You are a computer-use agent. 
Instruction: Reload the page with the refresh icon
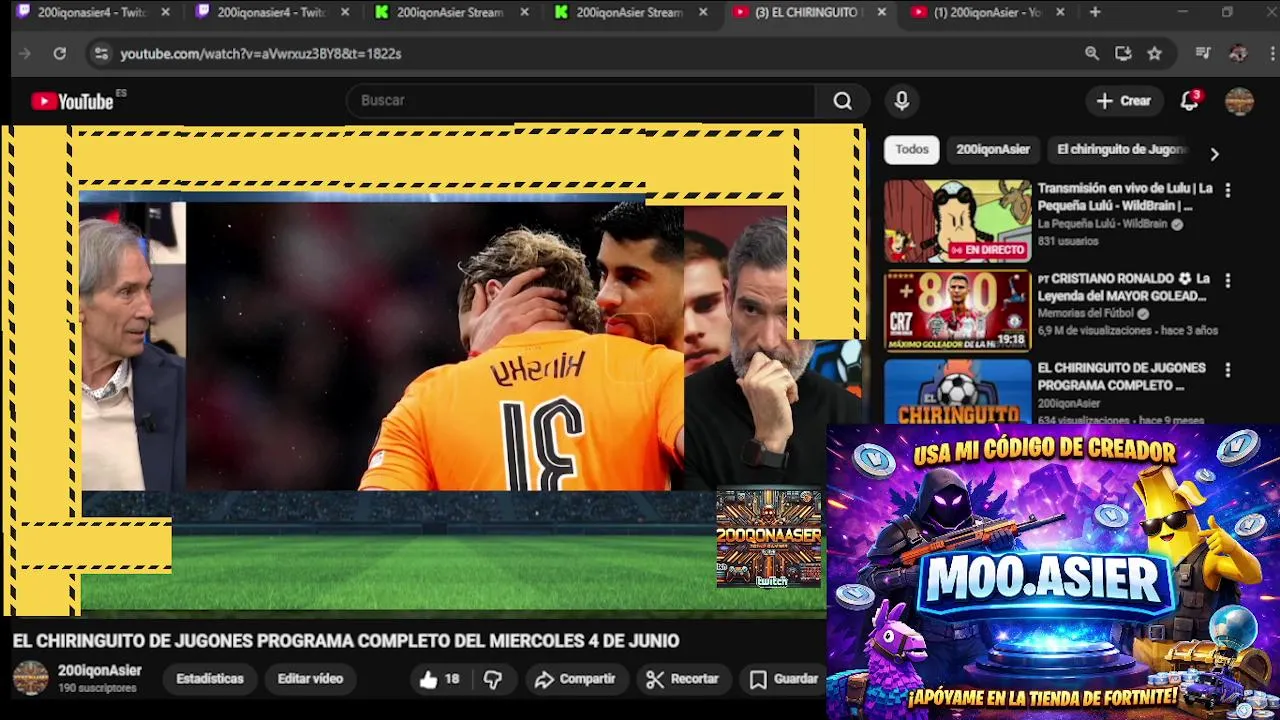[x=59, y=54]
